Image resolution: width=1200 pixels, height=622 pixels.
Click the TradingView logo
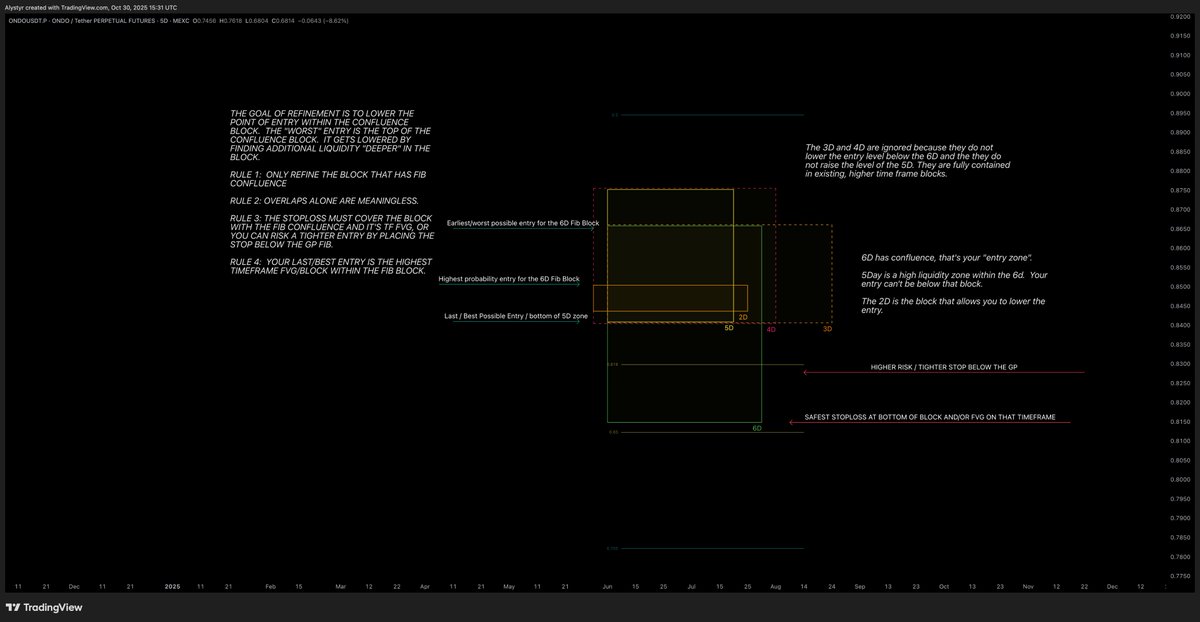tap(44, 607)
